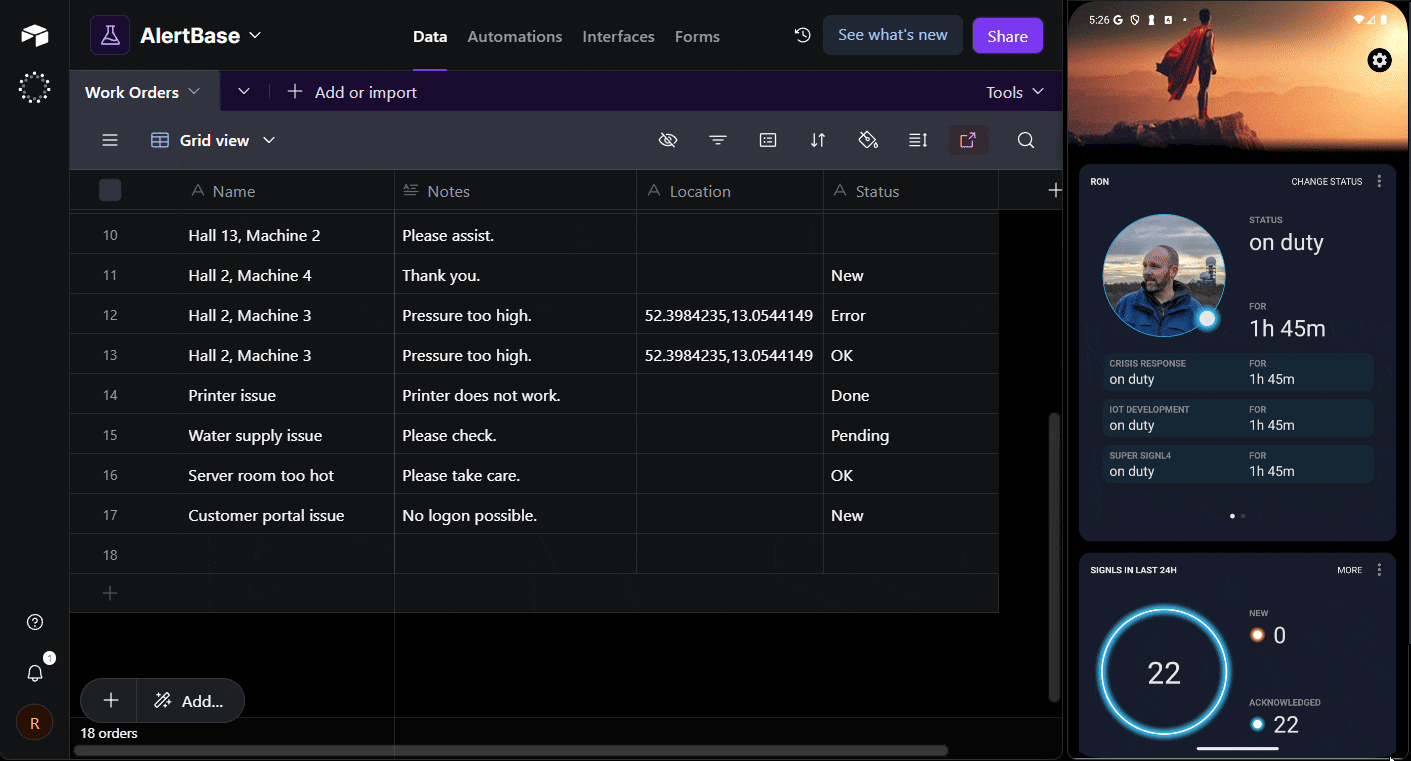Open phone settings gear icon
Viewport: 1411px width, 761px height.
click(x=1380, y=61)
